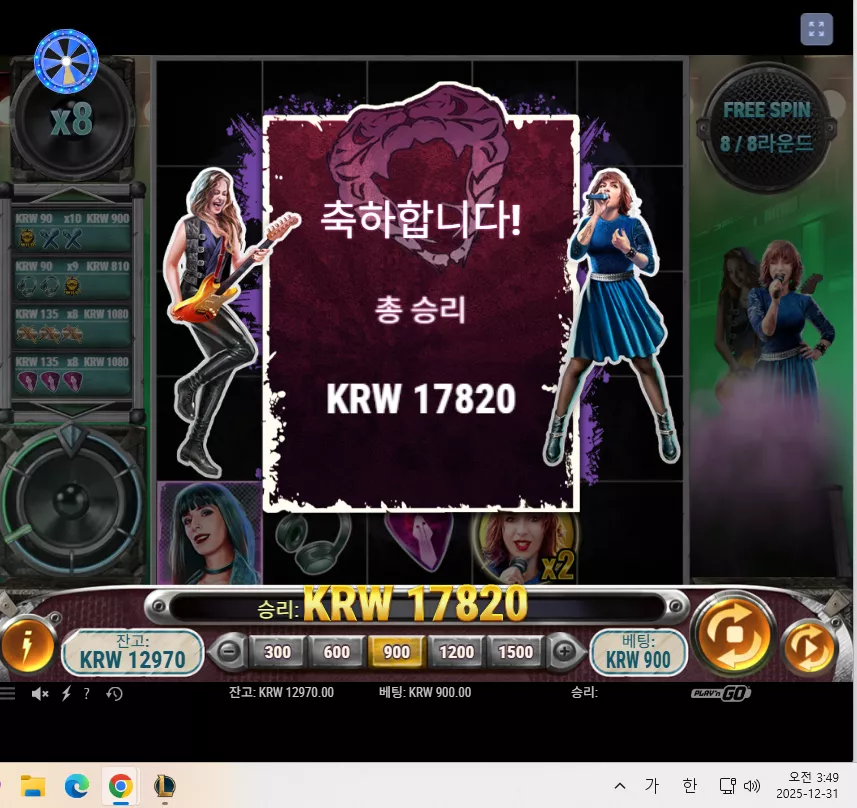Screen dimensions: 857x808
Task: Toggle fullscreen mode icon
Action: click(817, 29)
